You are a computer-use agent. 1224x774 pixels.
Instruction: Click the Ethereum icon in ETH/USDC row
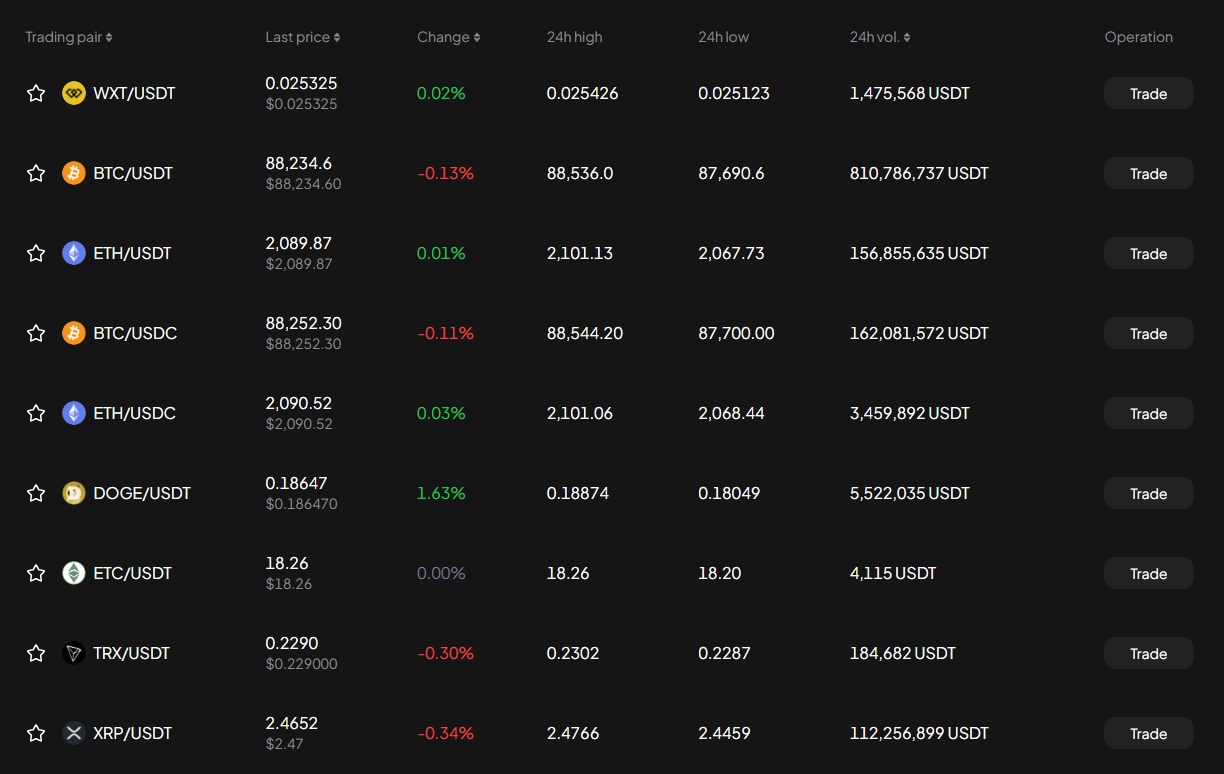click(x=74, y=413)
